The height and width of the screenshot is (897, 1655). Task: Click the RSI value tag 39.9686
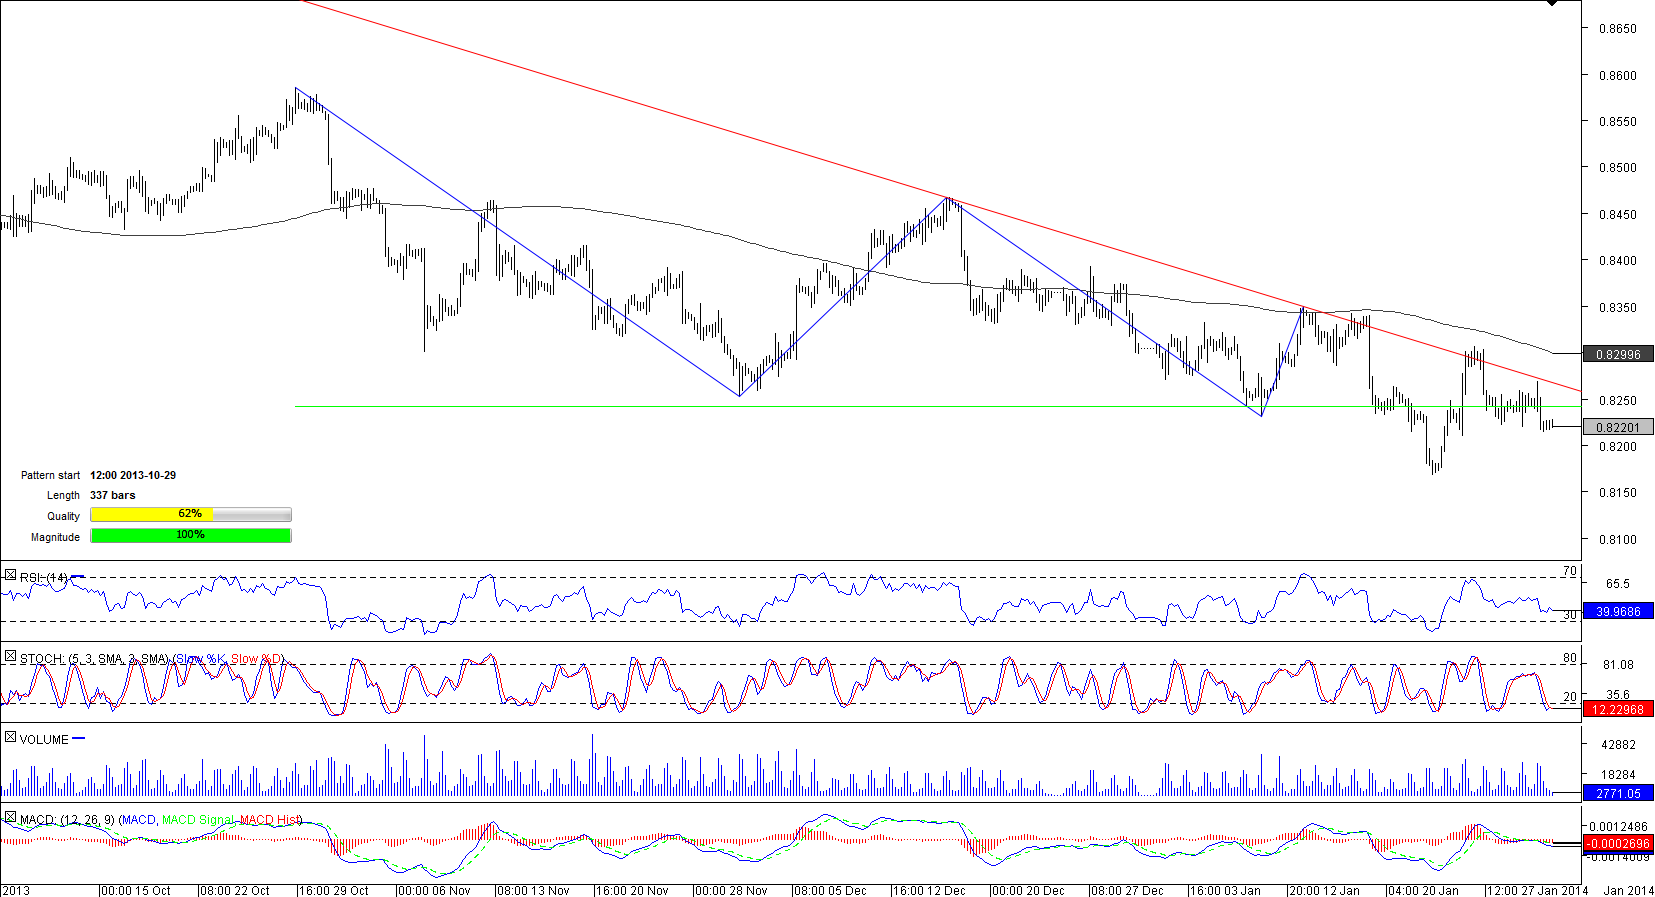(1617, 611)
